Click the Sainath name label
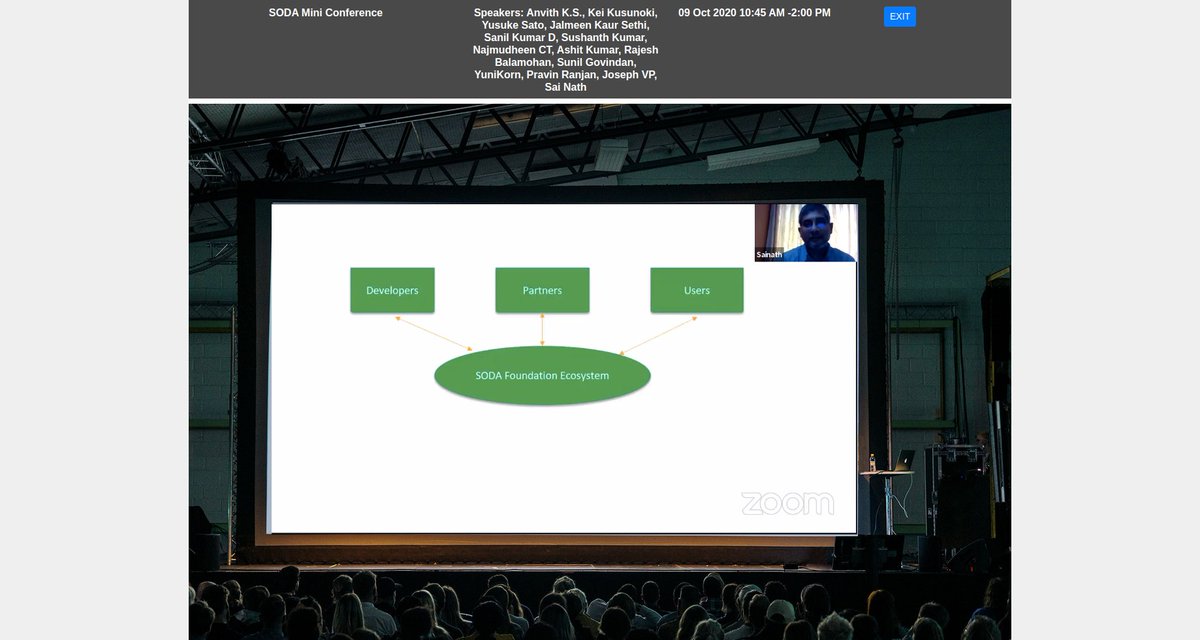 click(769, 255)
